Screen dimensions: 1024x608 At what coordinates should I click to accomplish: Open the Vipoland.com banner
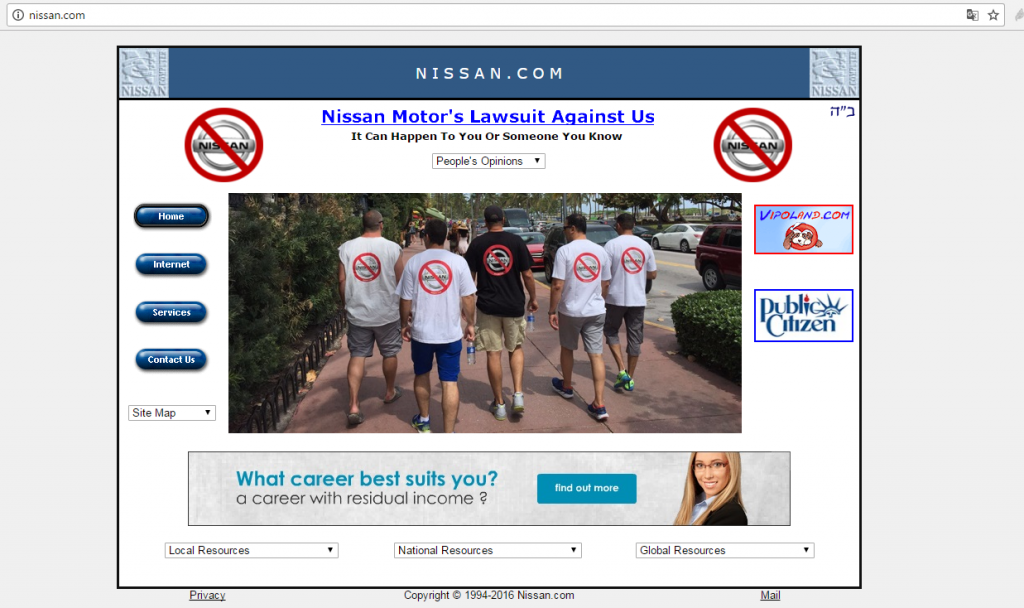(x=803, y=229)
